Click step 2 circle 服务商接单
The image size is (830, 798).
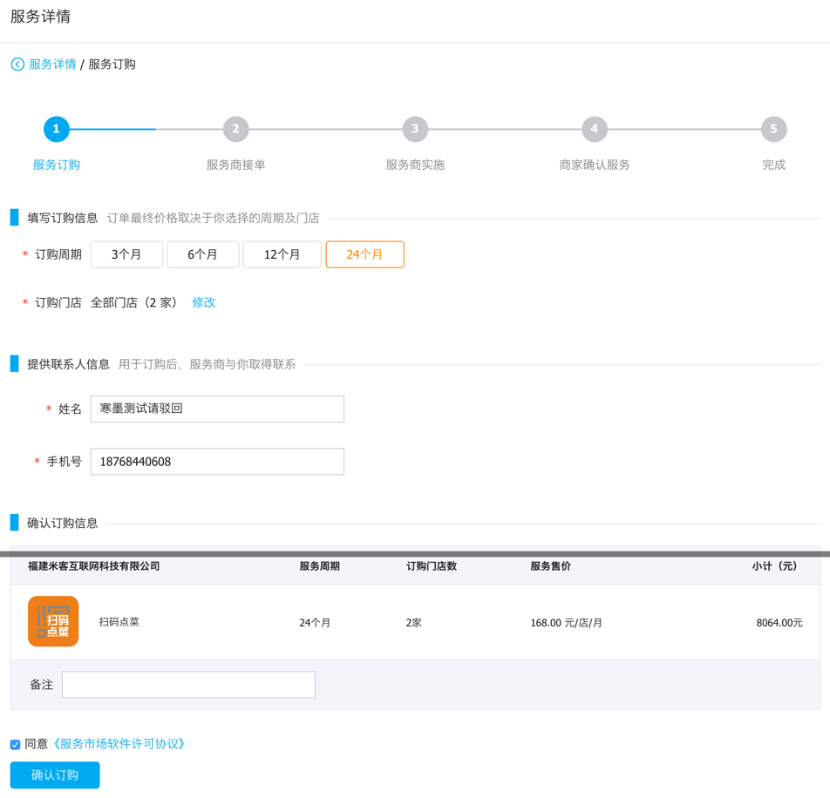235,129
